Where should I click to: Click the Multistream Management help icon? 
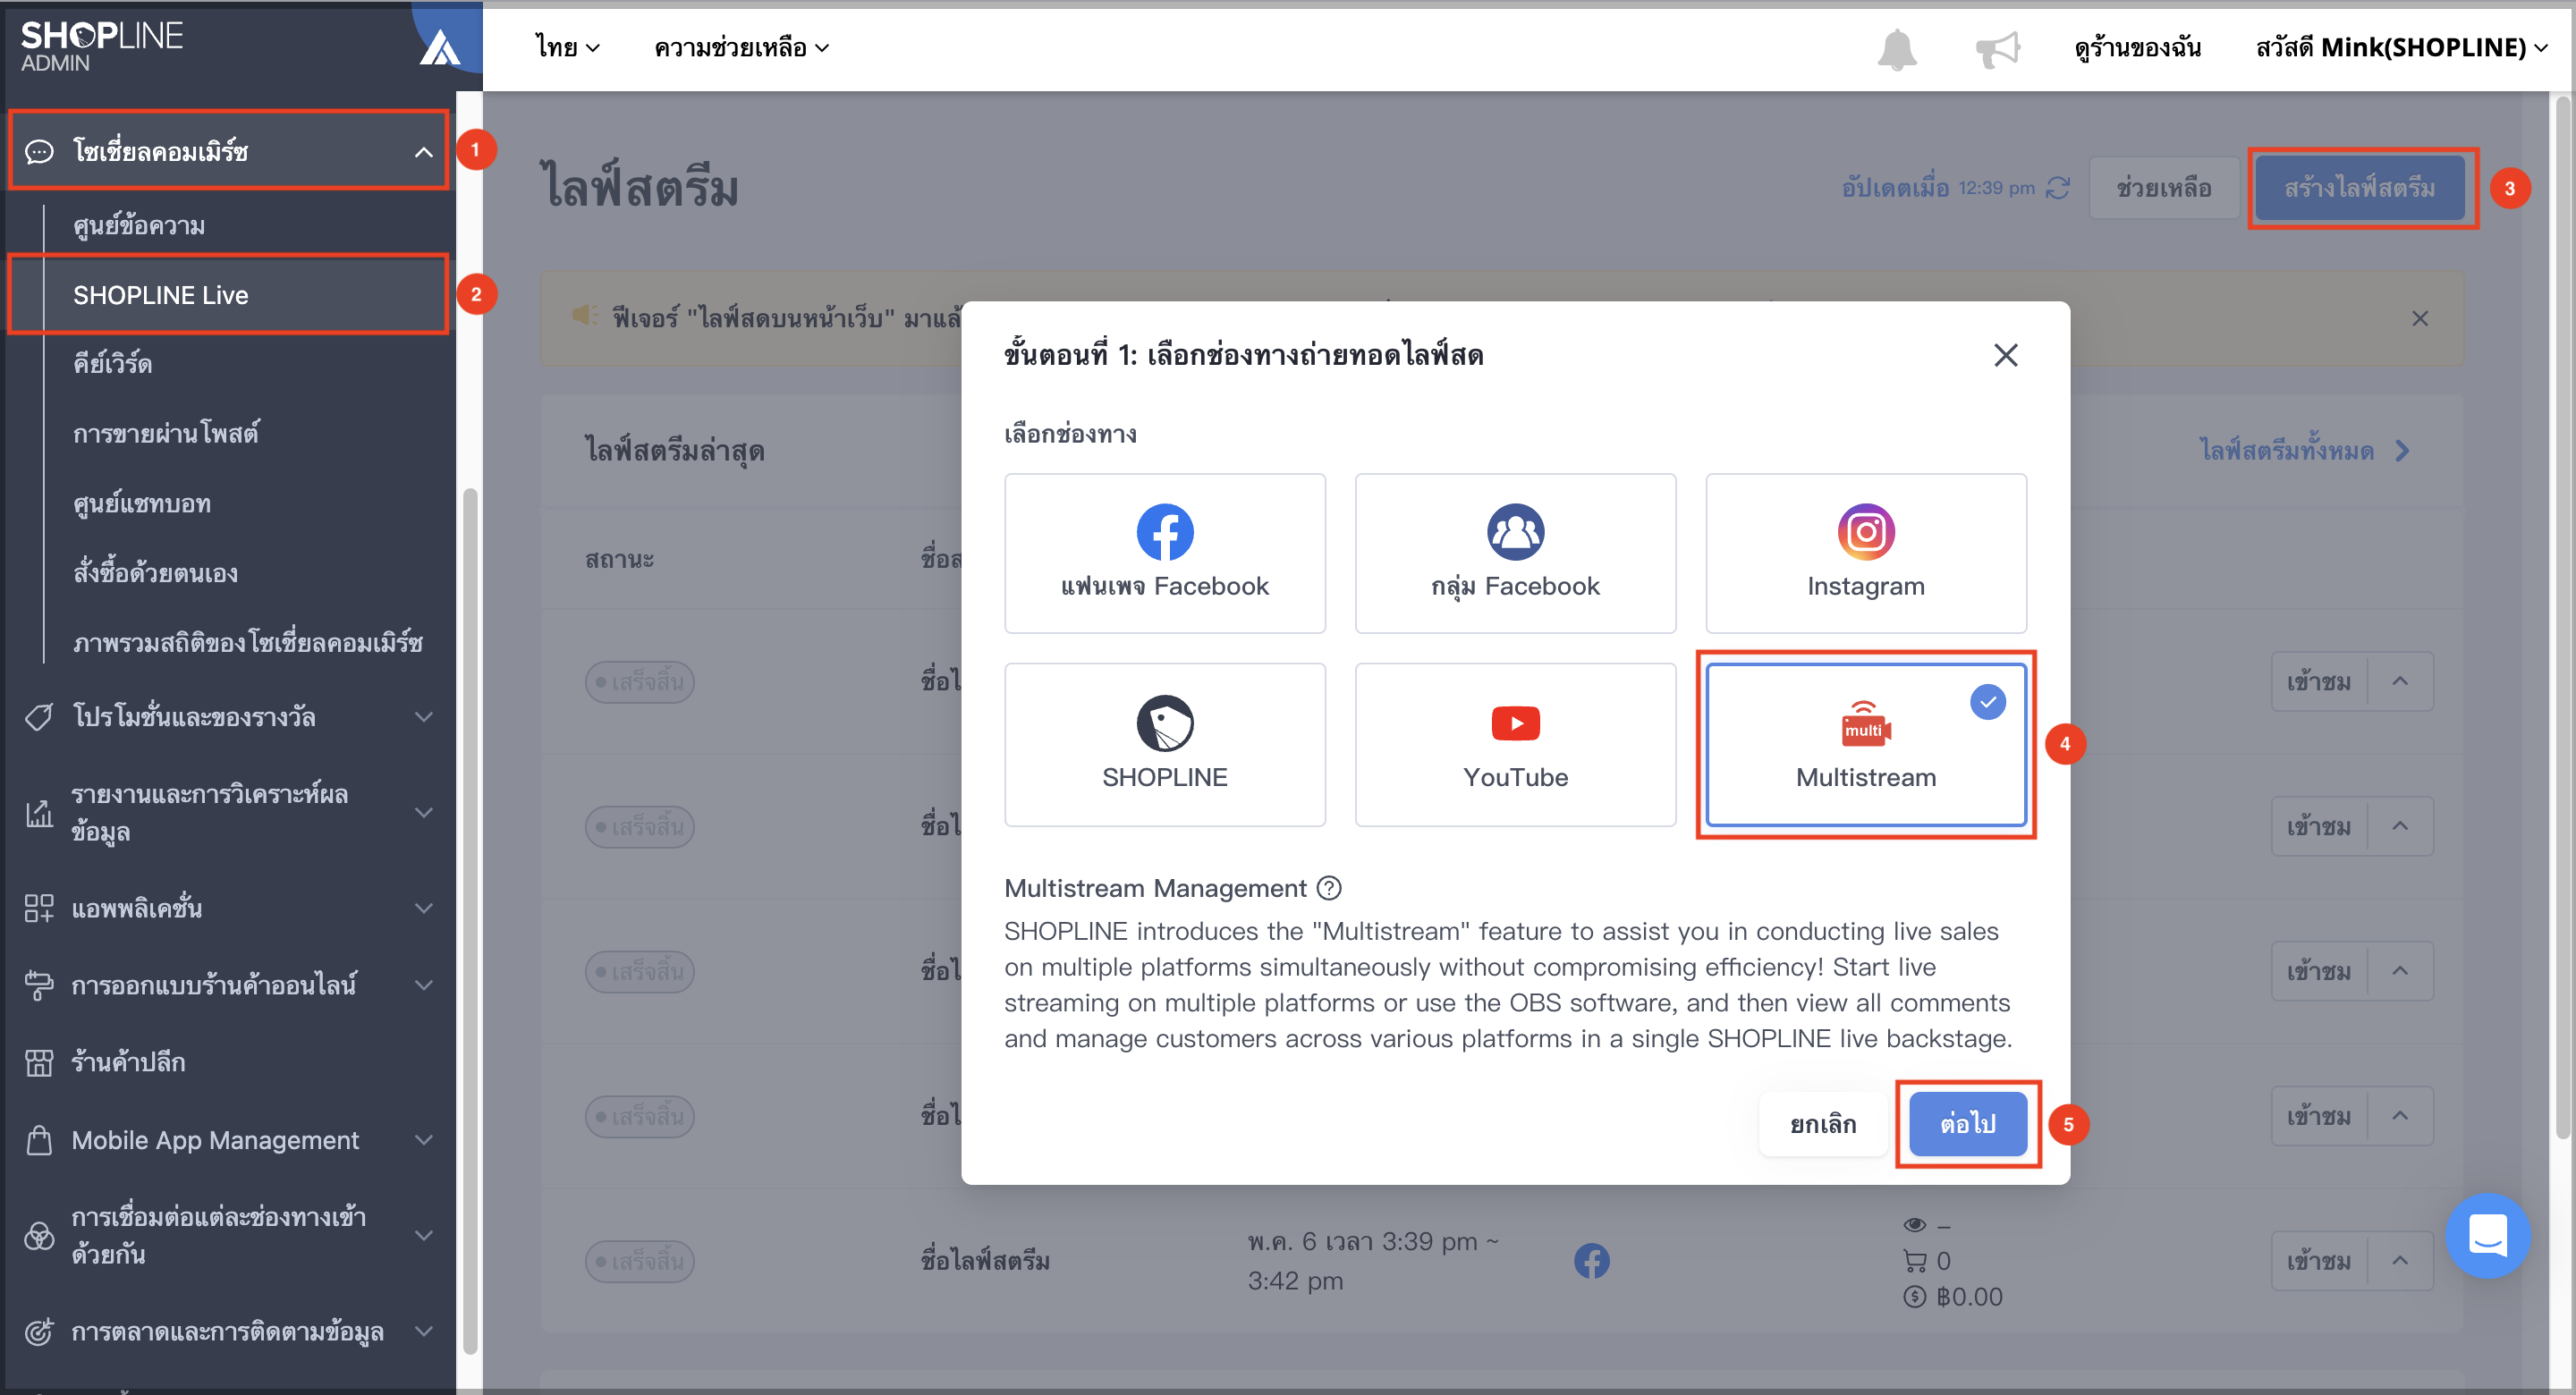(1329, 888)
